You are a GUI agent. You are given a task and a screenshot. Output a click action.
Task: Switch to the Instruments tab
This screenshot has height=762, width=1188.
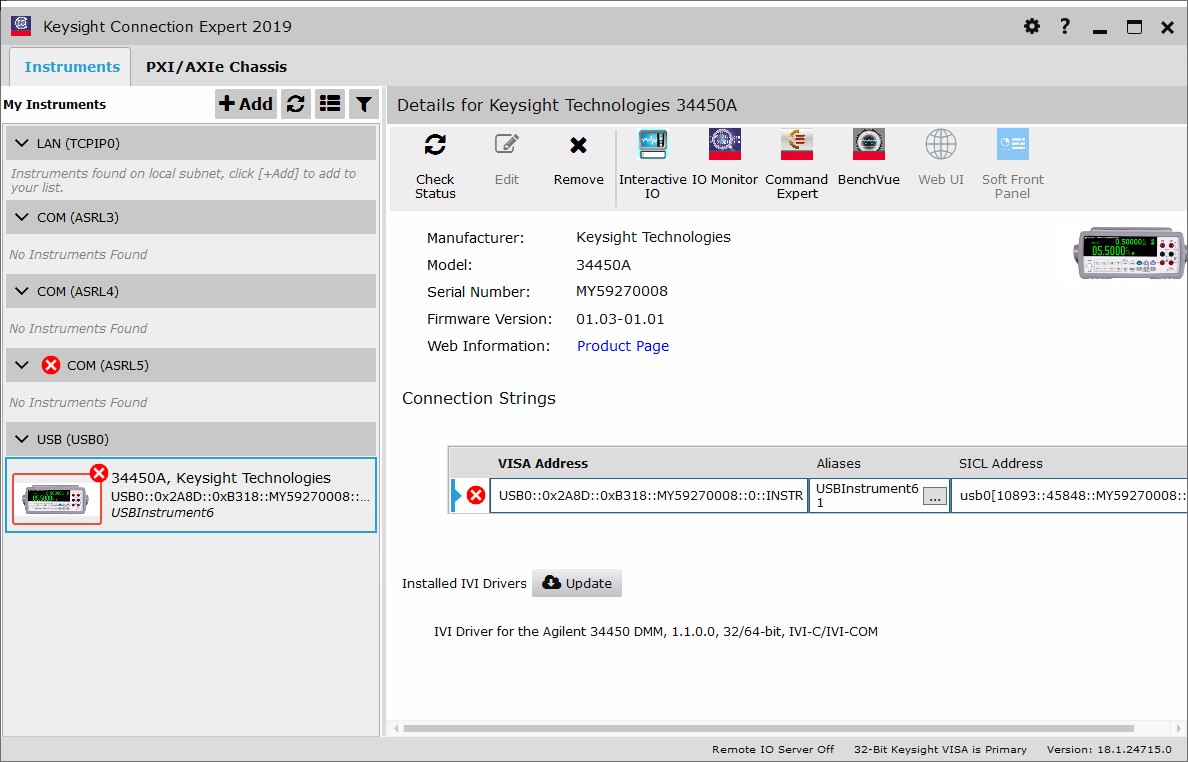(x=72, y=67)
